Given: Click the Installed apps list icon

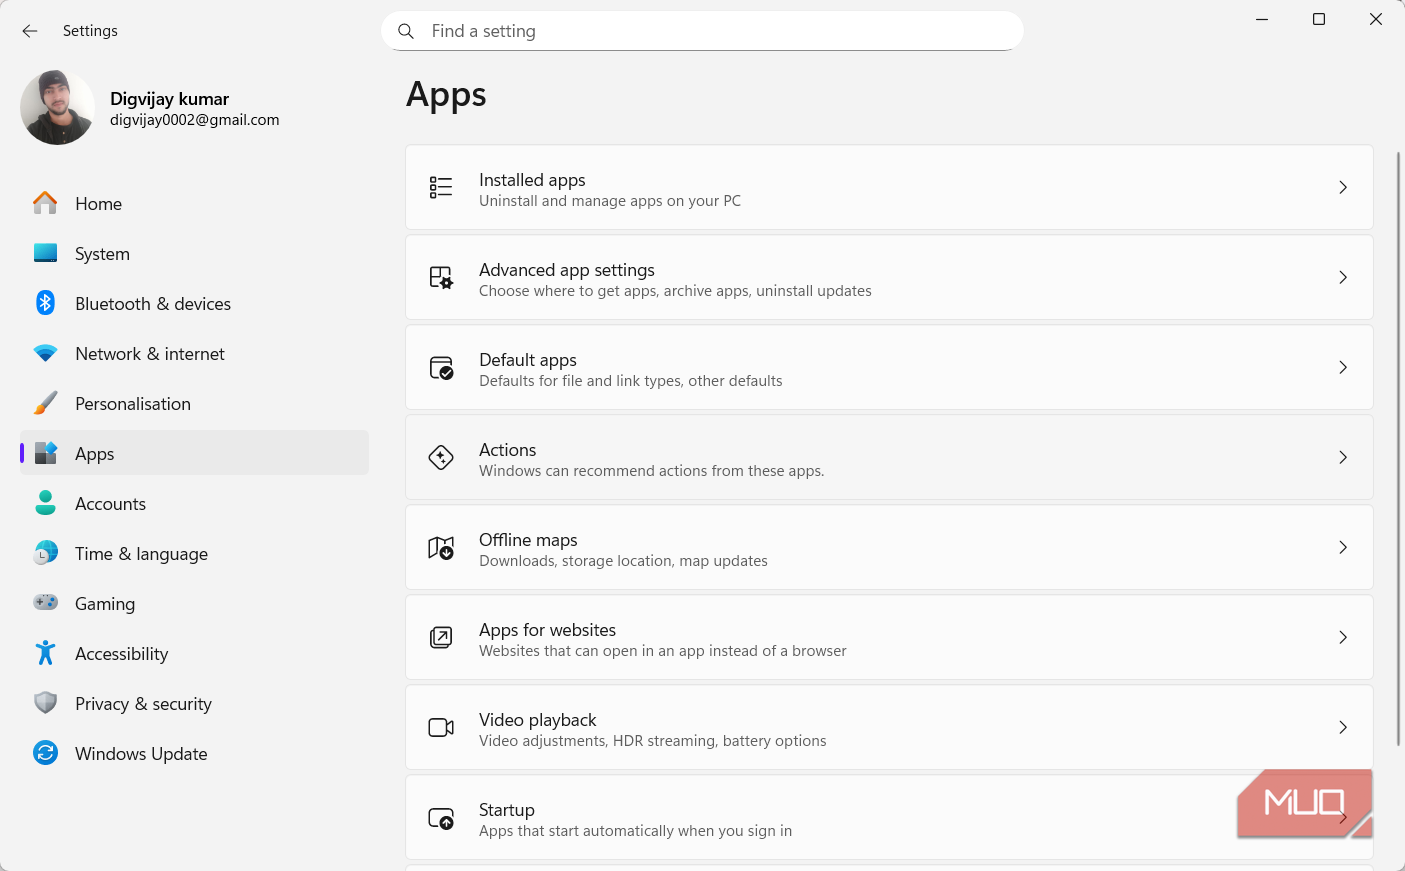Looking at the screenshot, I should click(x=441, y=187).
